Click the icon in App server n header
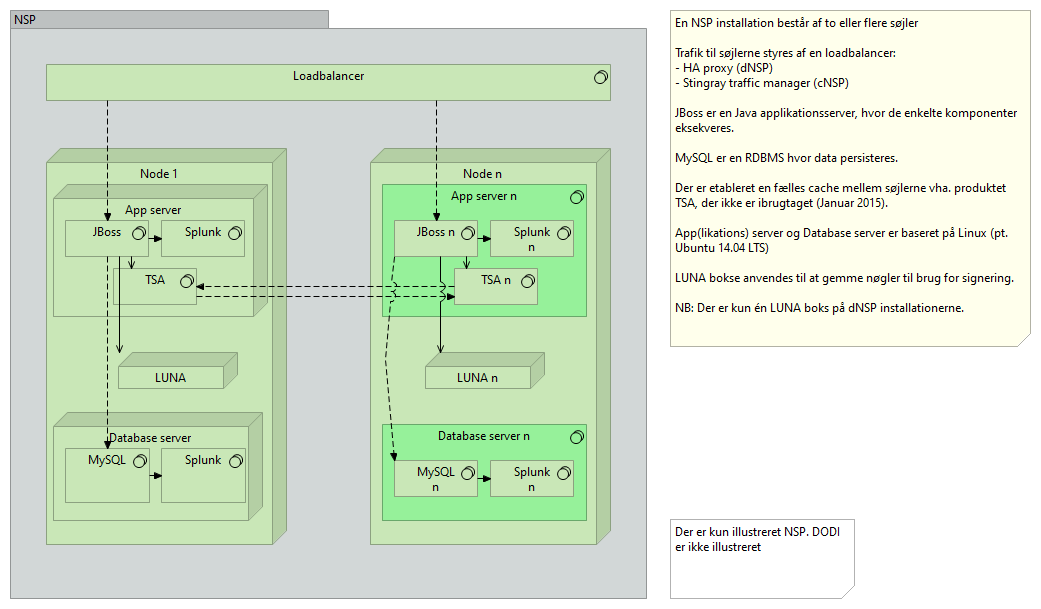Viewport: 1041px width, 609px height. [576, 196]
